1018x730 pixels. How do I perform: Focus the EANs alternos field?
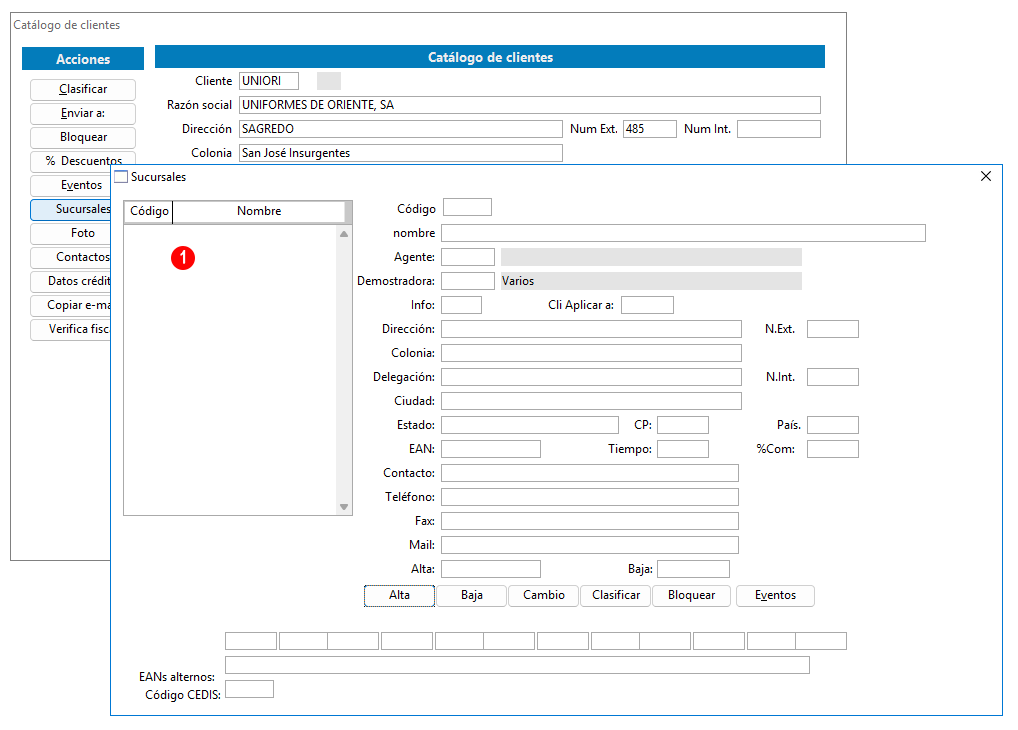coord(517,665)
